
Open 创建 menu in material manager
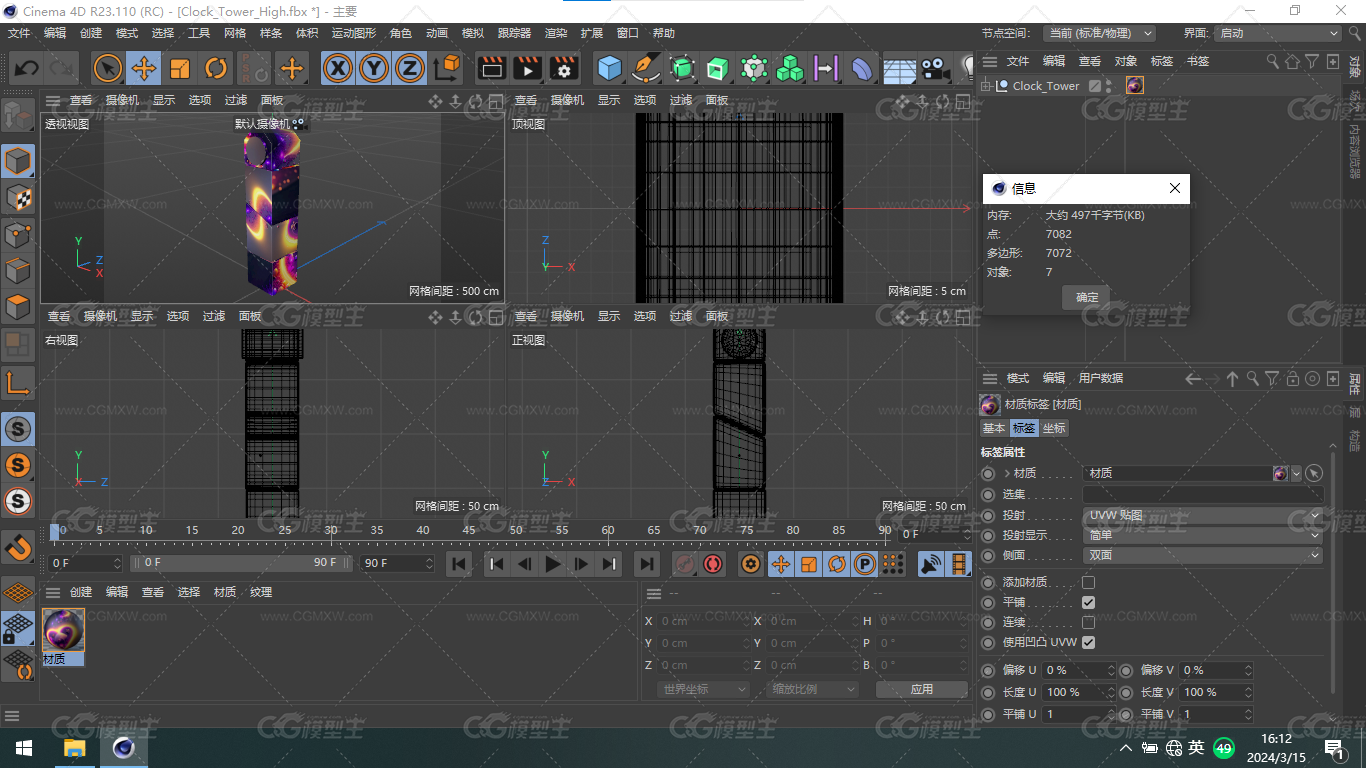pyautogui.click(x=81, y=592)
